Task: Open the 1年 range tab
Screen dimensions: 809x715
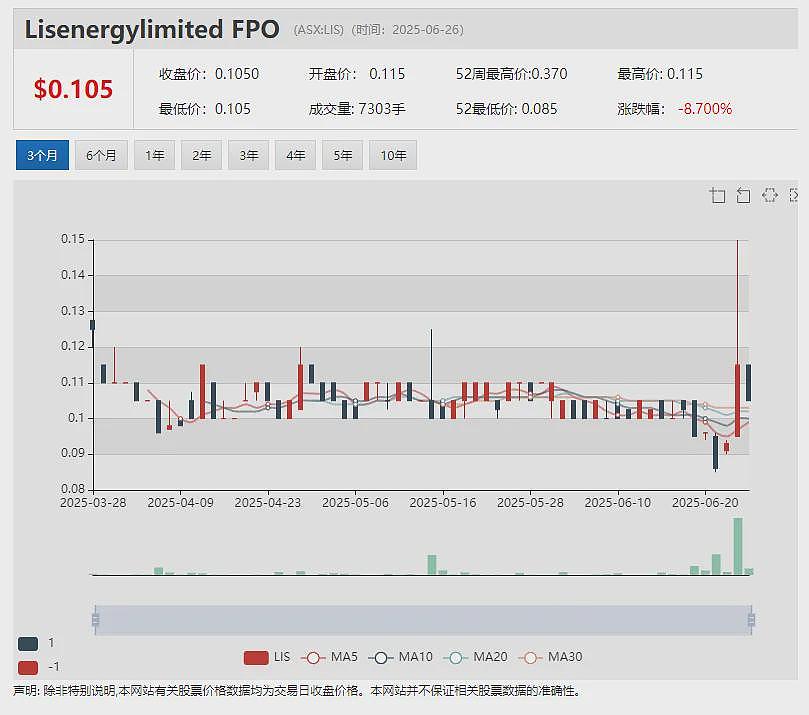Action: click(155, 155)
